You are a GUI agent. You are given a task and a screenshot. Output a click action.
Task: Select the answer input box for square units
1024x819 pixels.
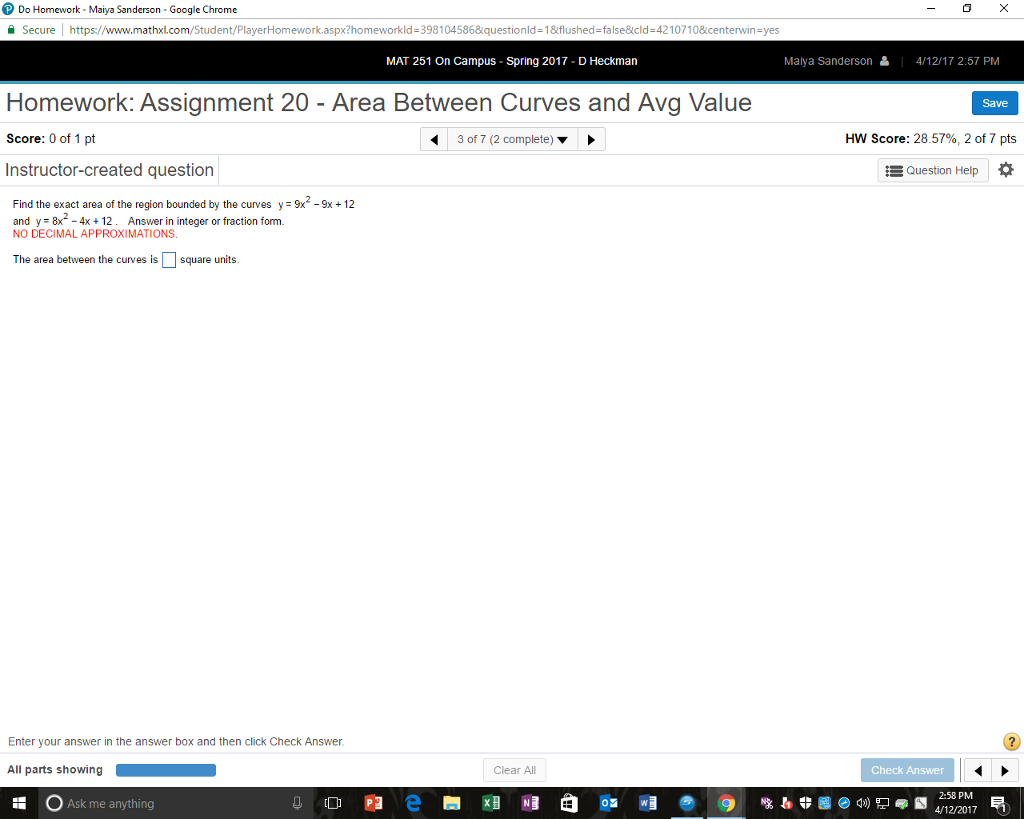pyautogui.click(x=168, y=259)
